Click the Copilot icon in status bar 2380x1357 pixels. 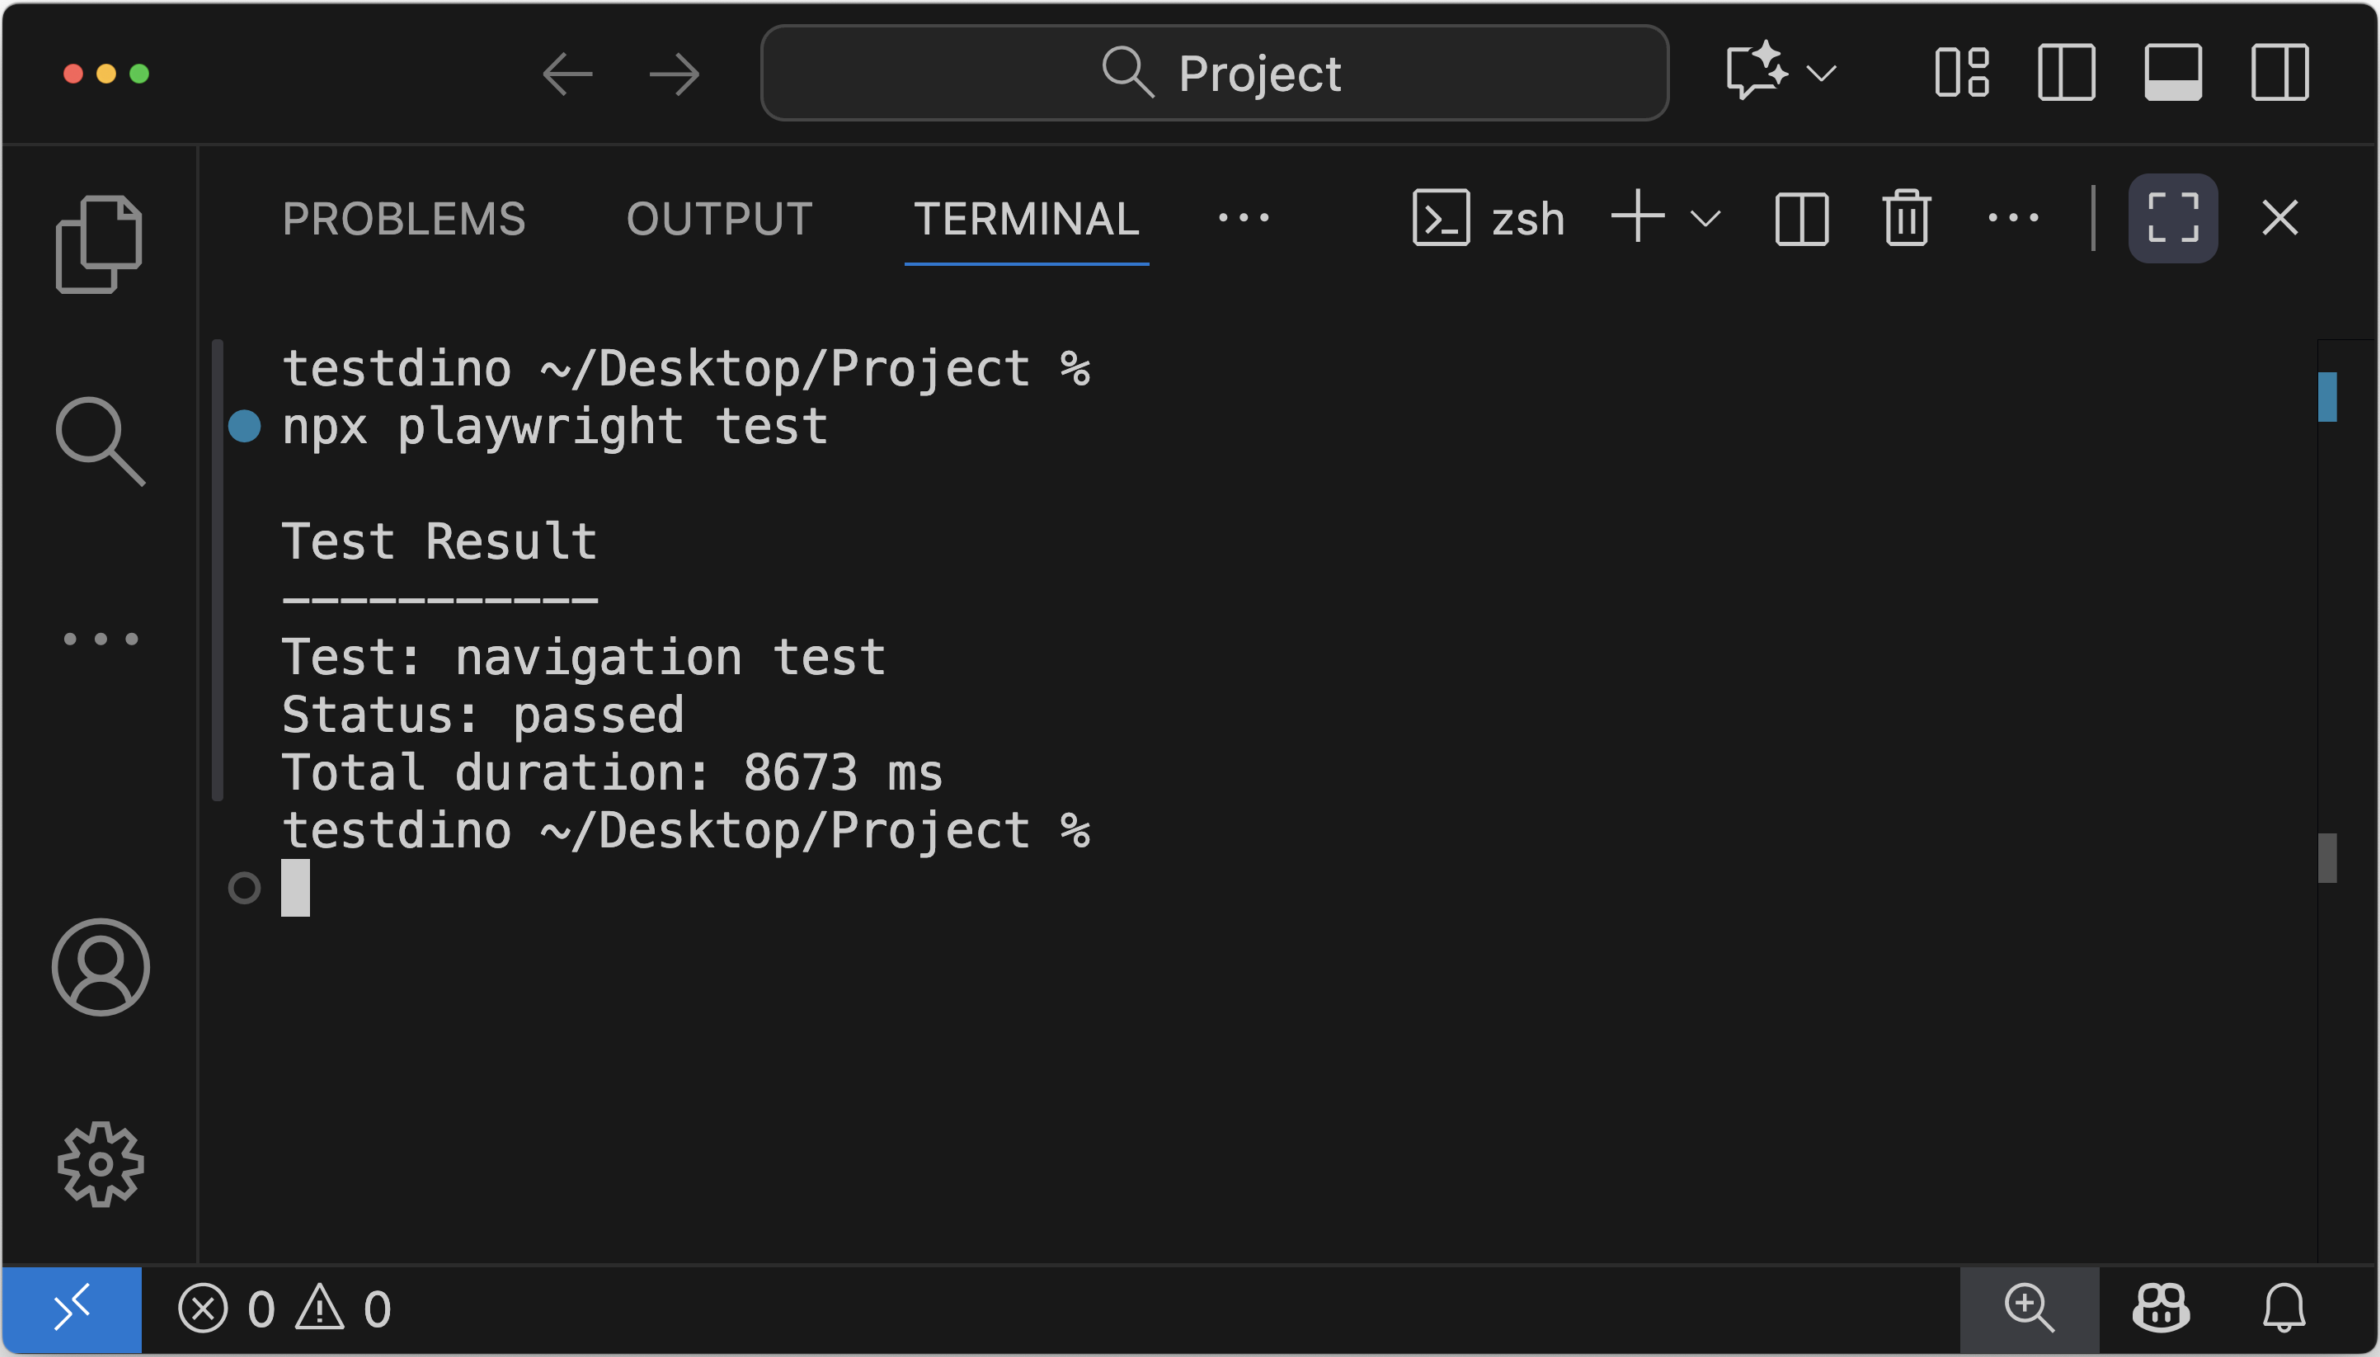click(2160, 1308)
